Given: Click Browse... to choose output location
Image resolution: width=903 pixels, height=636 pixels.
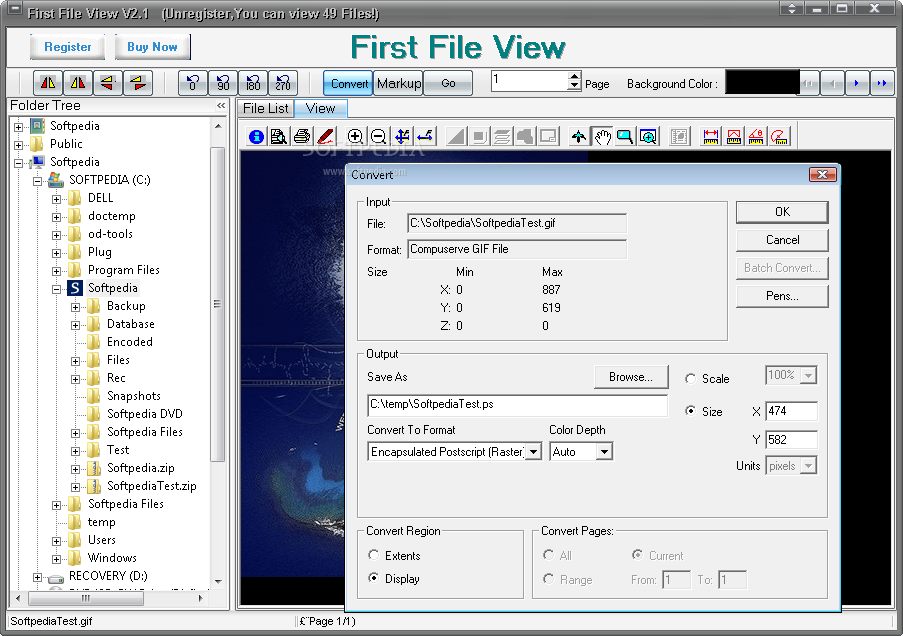Looking at the screenshot, I should coord(631,377).
